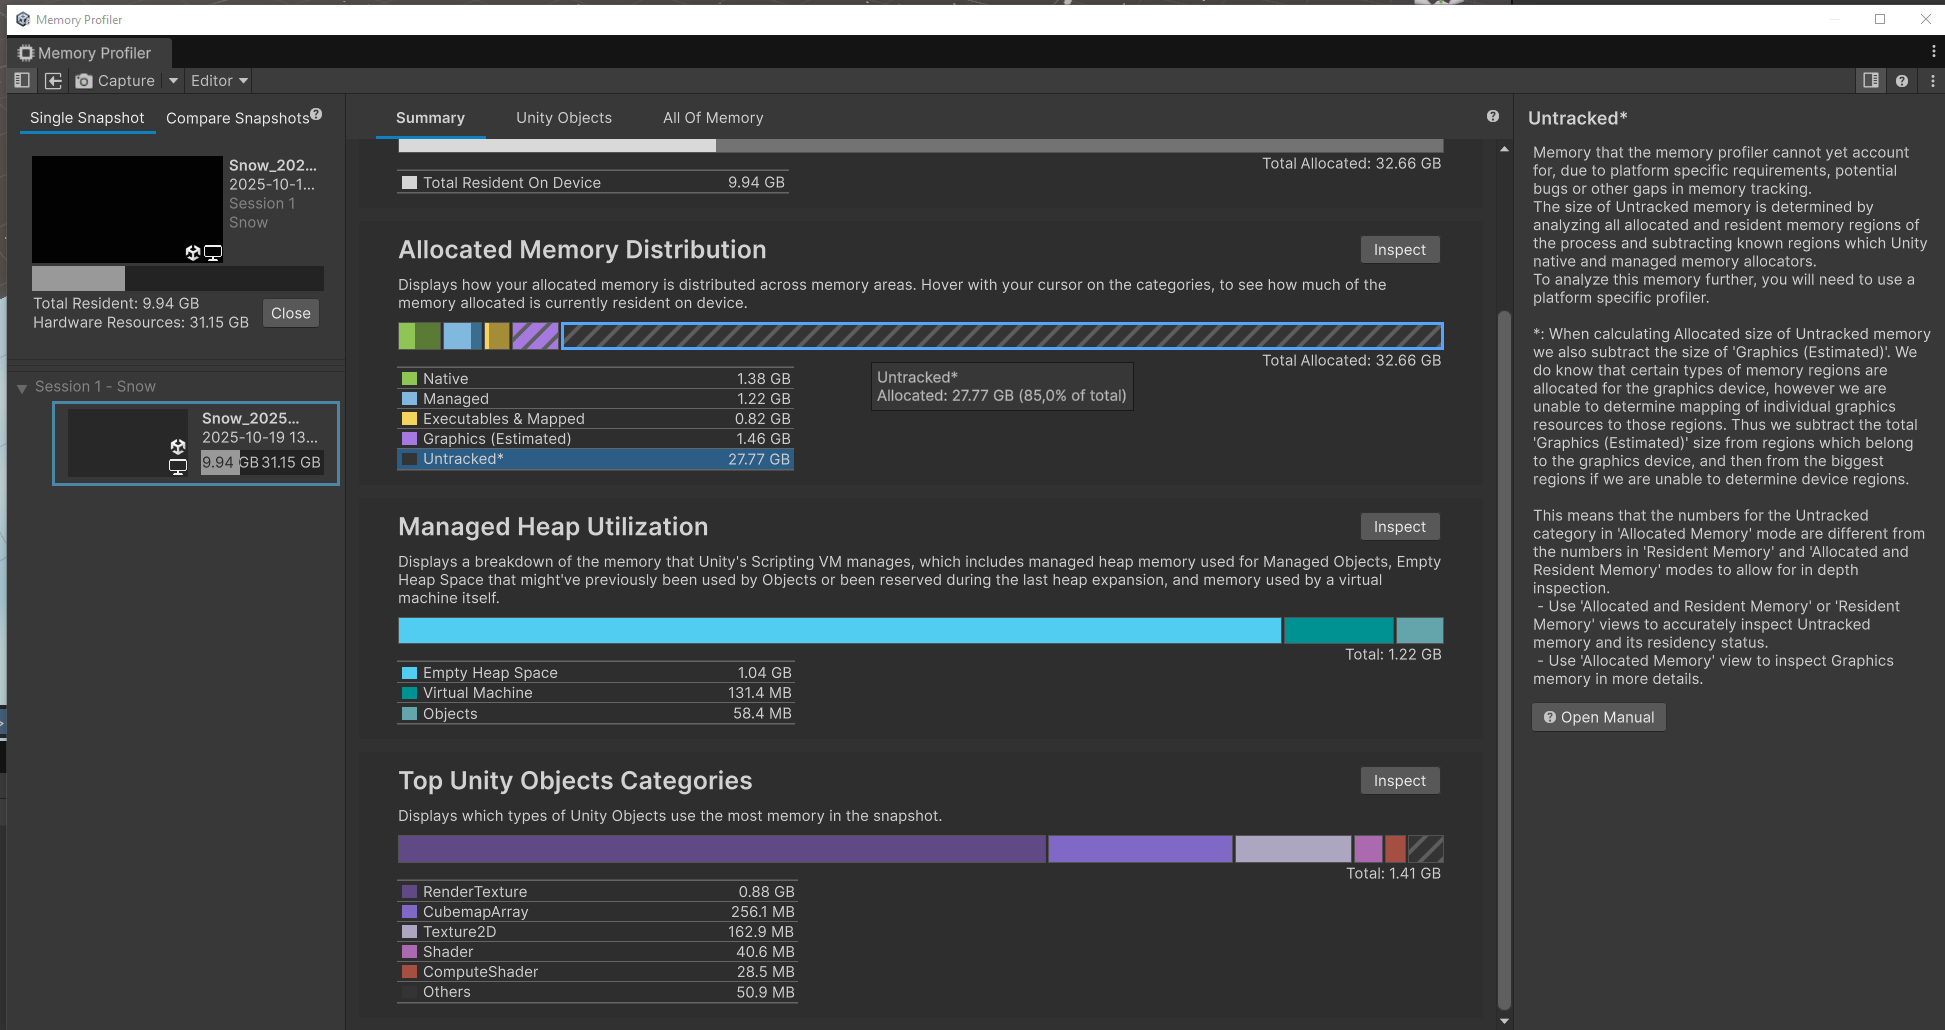Viewport: 1945px width, 1030px height.
Task: Open the Editor target dropdown
Action: (219, 81)
